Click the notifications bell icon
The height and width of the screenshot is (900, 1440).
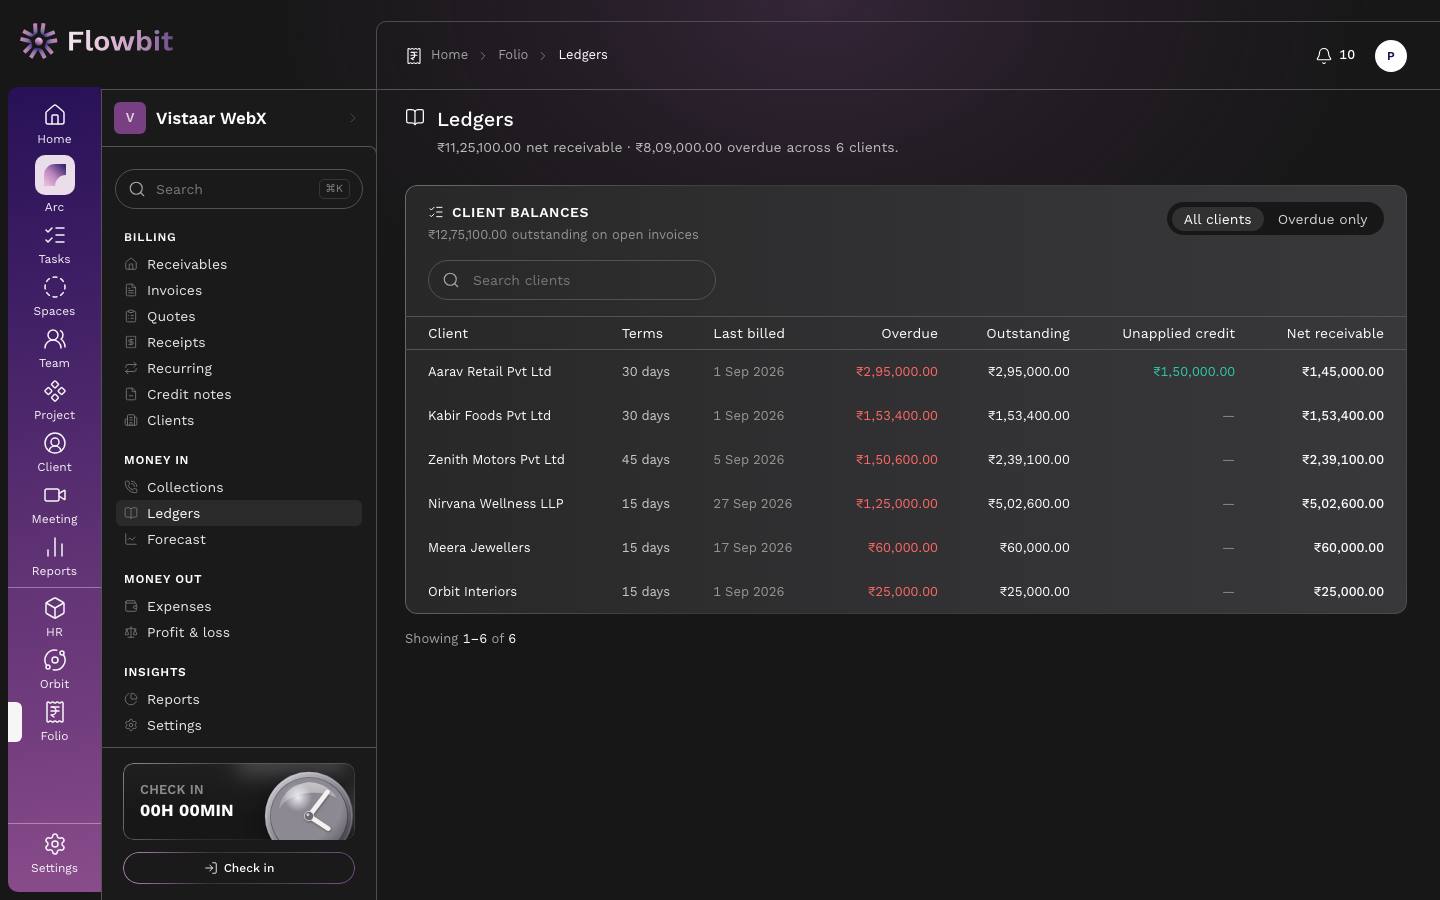point(1323,55)
